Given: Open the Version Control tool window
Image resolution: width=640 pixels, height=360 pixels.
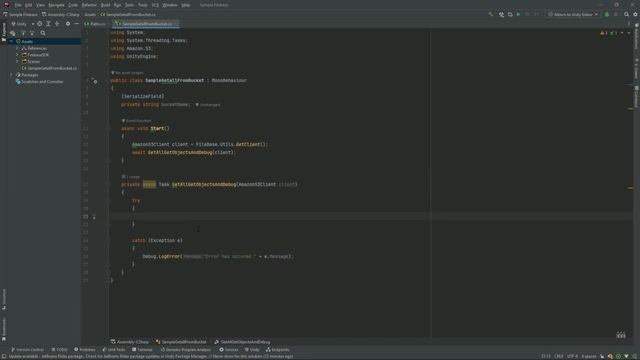Looking at the screenshot, I should point(27,350).
